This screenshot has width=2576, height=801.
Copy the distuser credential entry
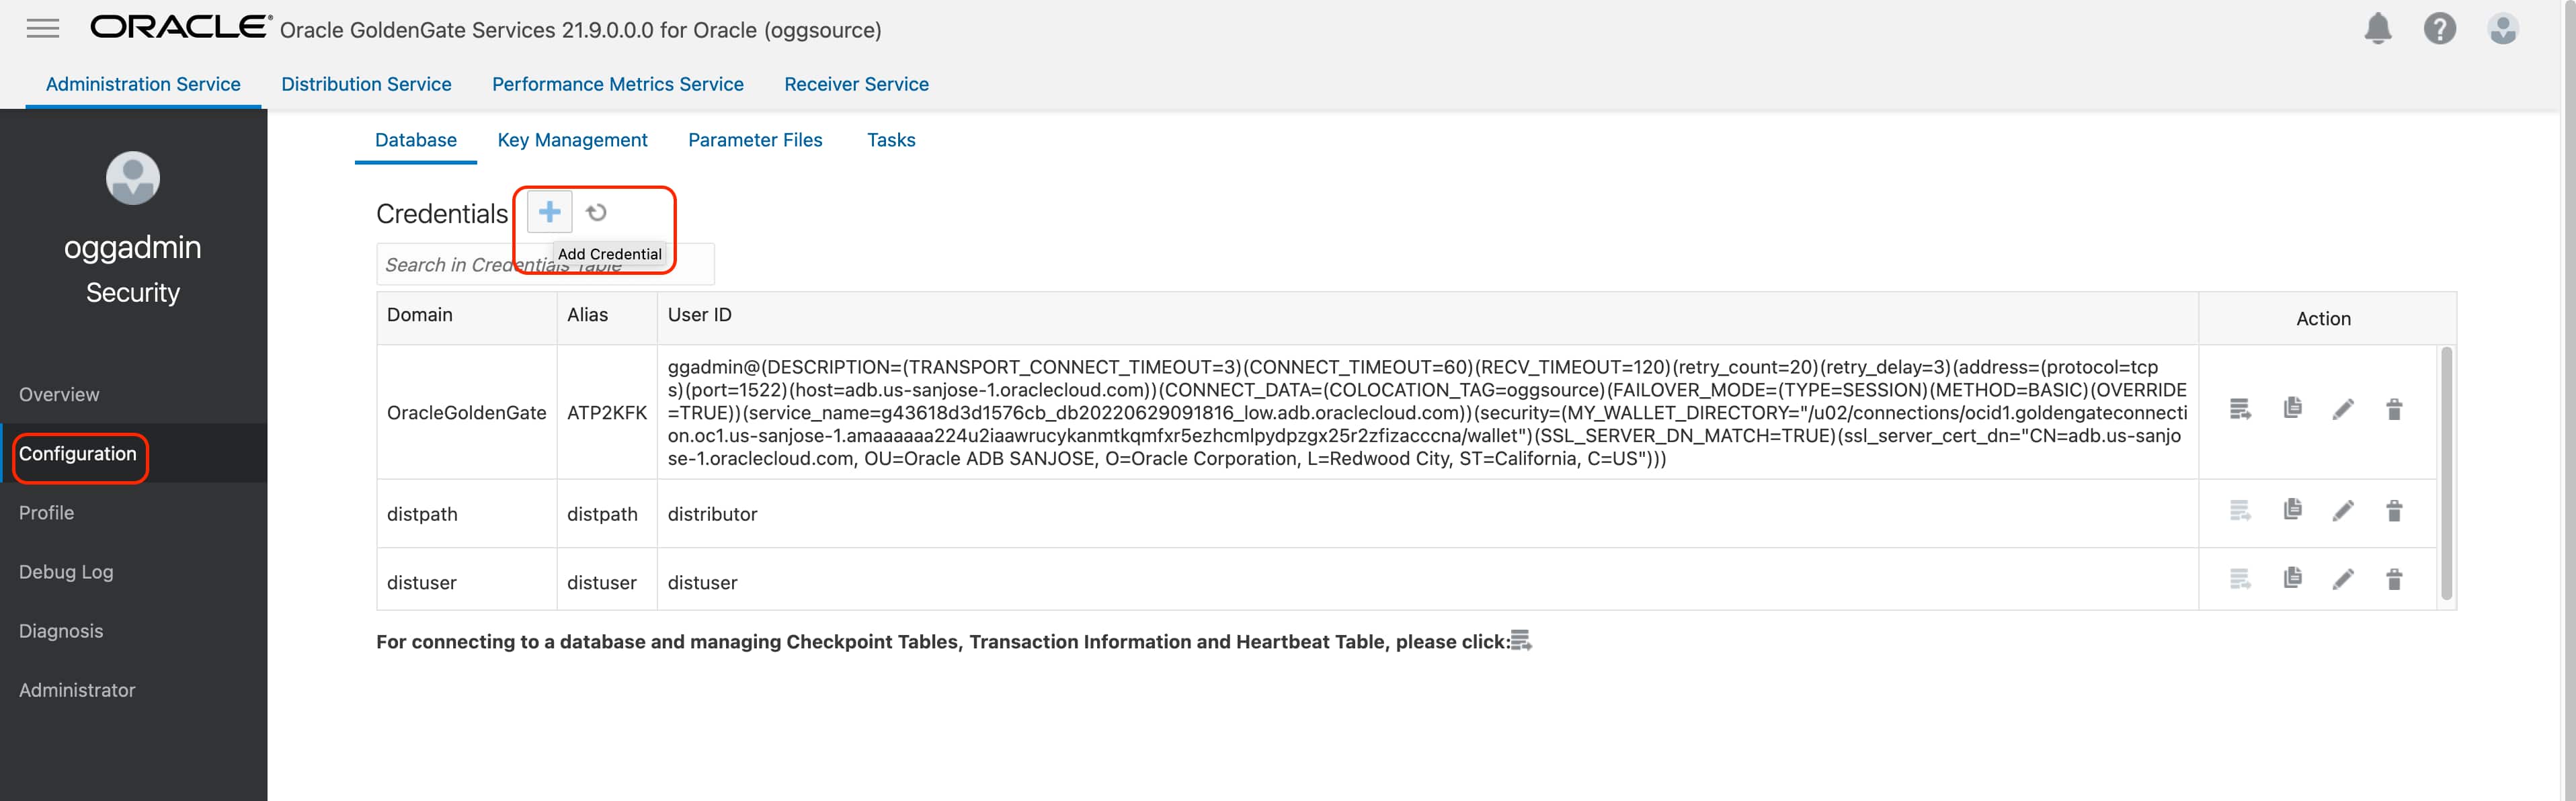click(2292, 579)
